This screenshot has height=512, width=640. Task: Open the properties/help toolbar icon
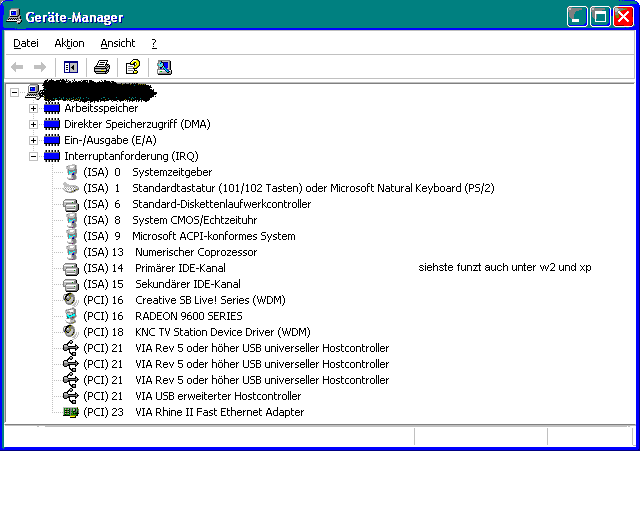132,67
